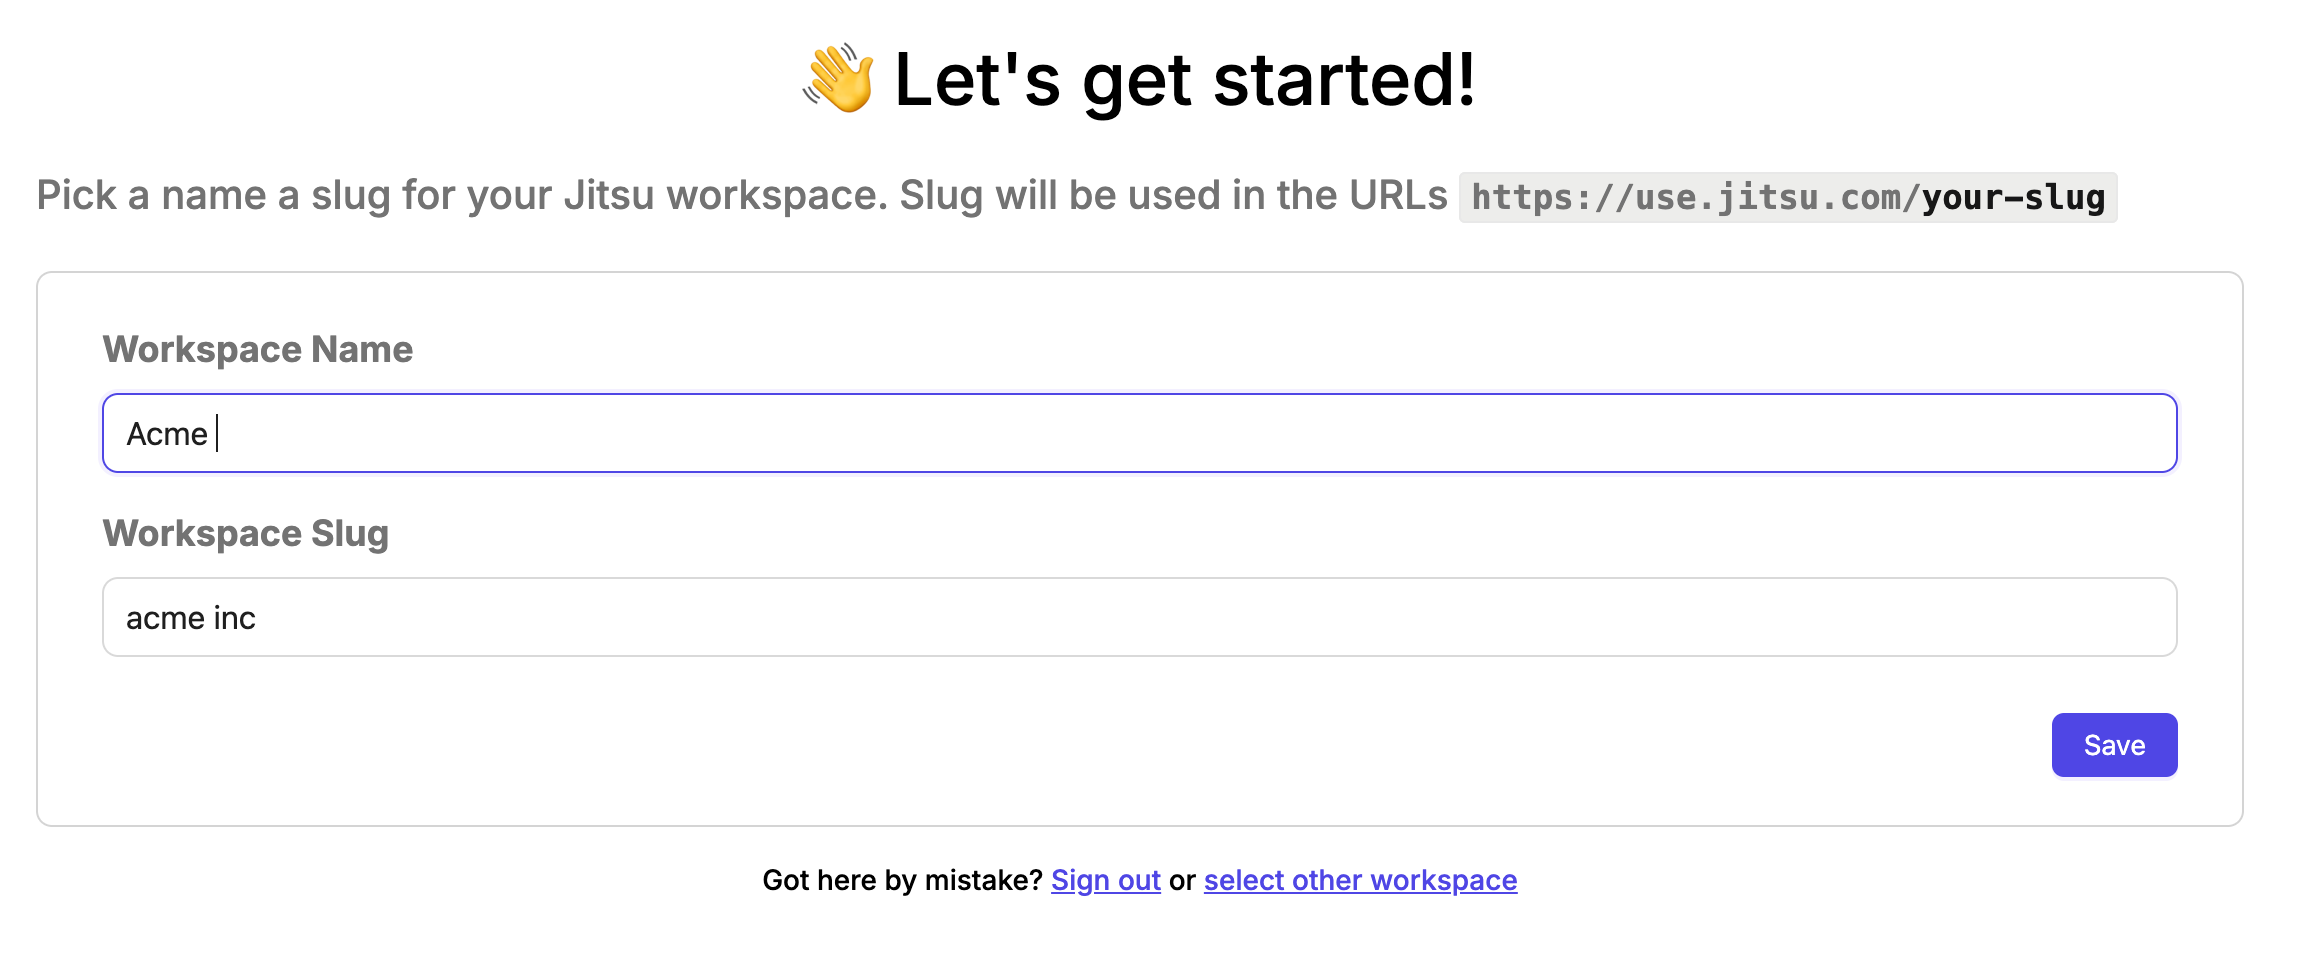The height and width of the screenshot is (976, 2302).
Task: Place cursor on the word Acme
Action: tap(167, 434)
